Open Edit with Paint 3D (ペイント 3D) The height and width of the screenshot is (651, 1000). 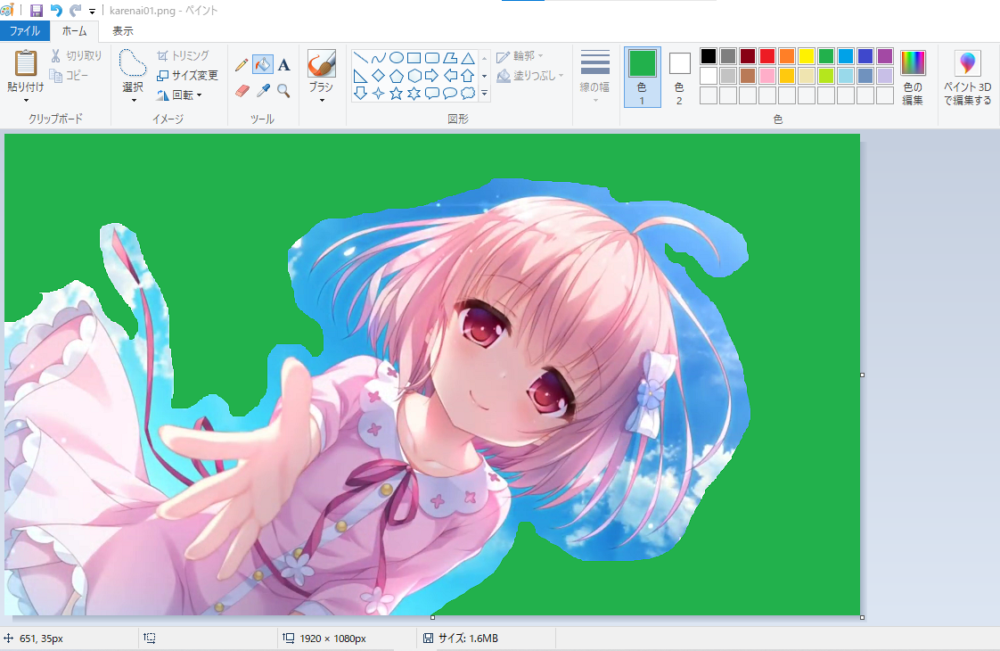[967, 75]
